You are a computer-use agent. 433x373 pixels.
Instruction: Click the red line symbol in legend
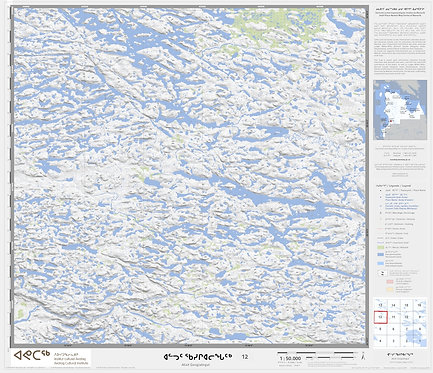(380, 229)
